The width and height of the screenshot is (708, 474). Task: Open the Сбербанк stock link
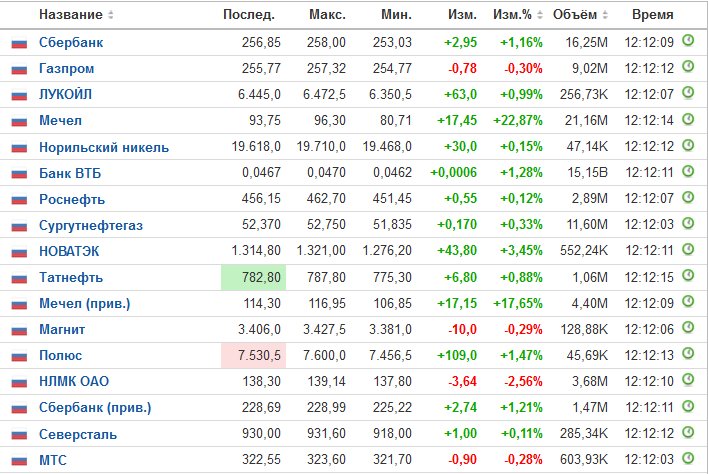(x=71, y=42)
